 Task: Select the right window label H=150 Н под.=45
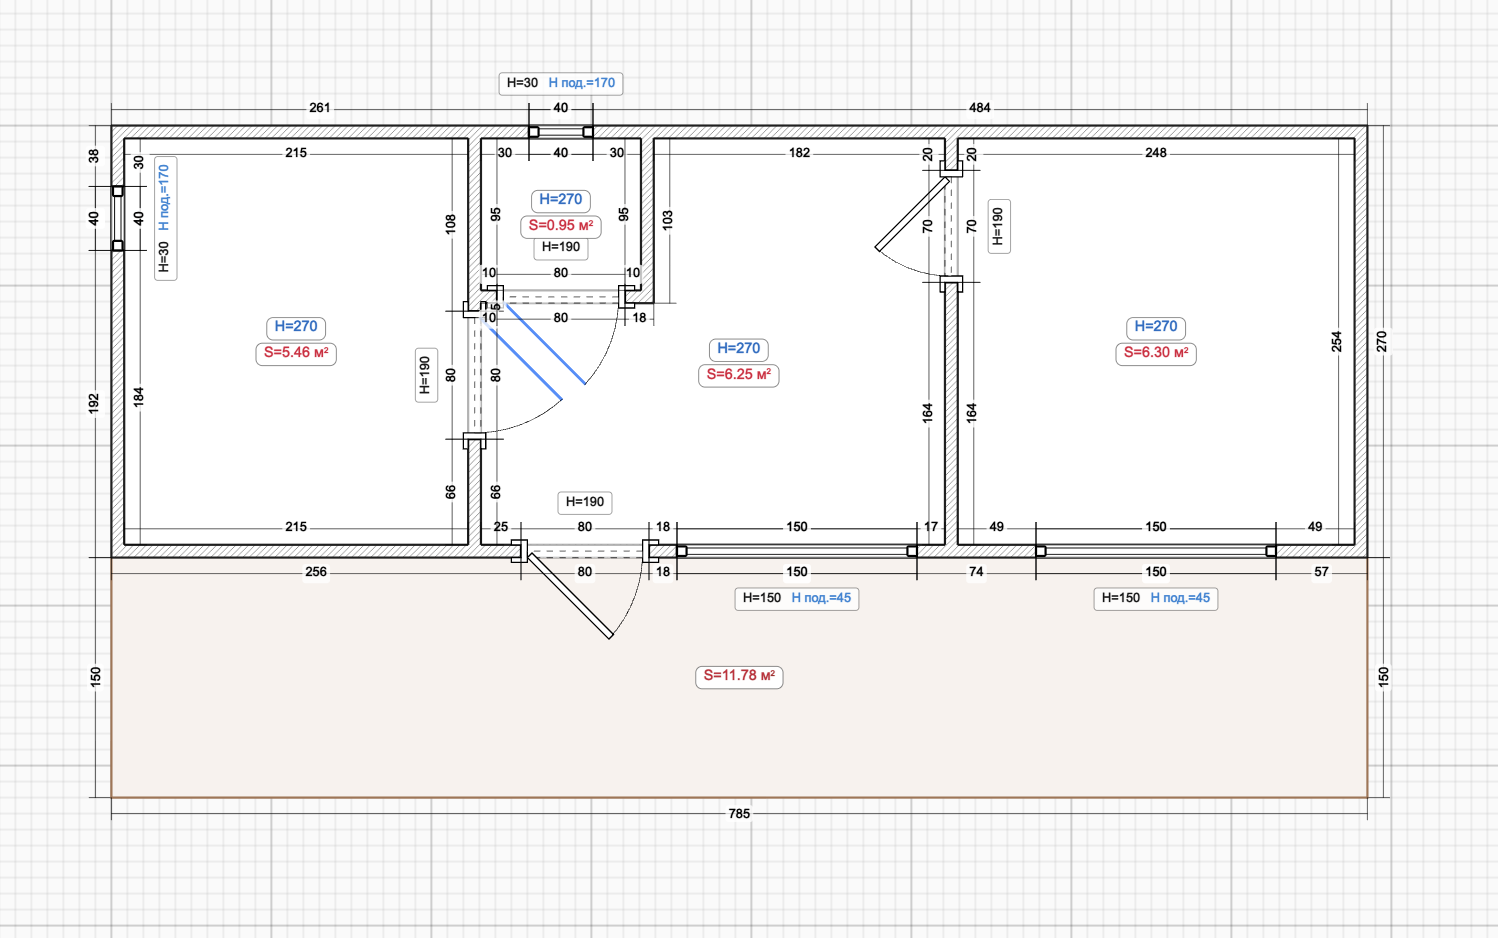pyautogui.click(x=1155, y=598)
